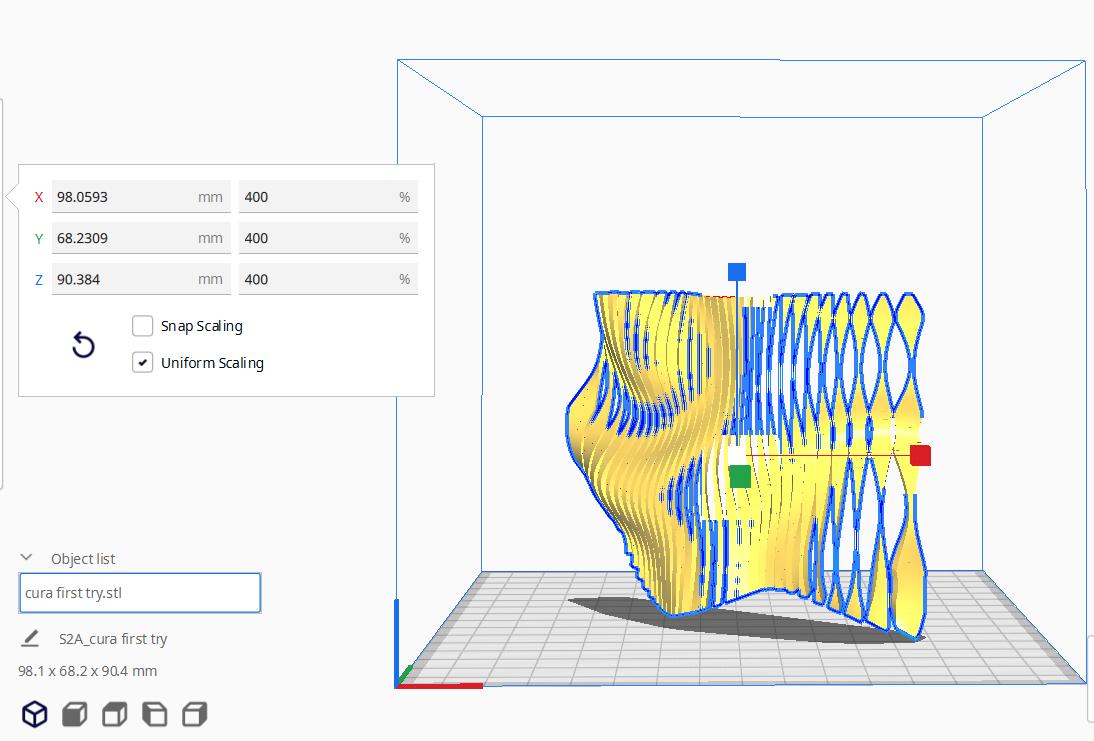Click pencil icon to rename S2A_cura first try
1094x741 pixels.
pyautogui.click(x=30, y=638)
